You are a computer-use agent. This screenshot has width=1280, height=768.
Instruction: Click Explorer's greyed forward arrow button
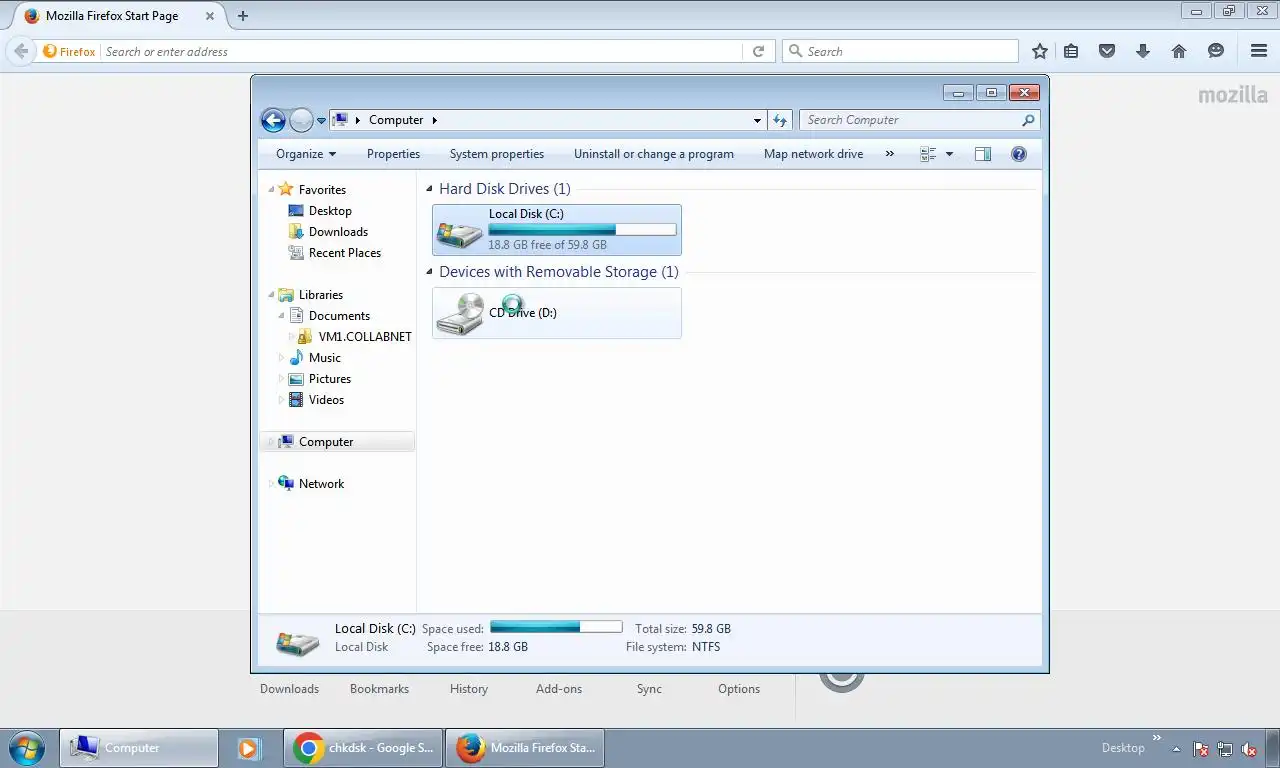[301, 120]
